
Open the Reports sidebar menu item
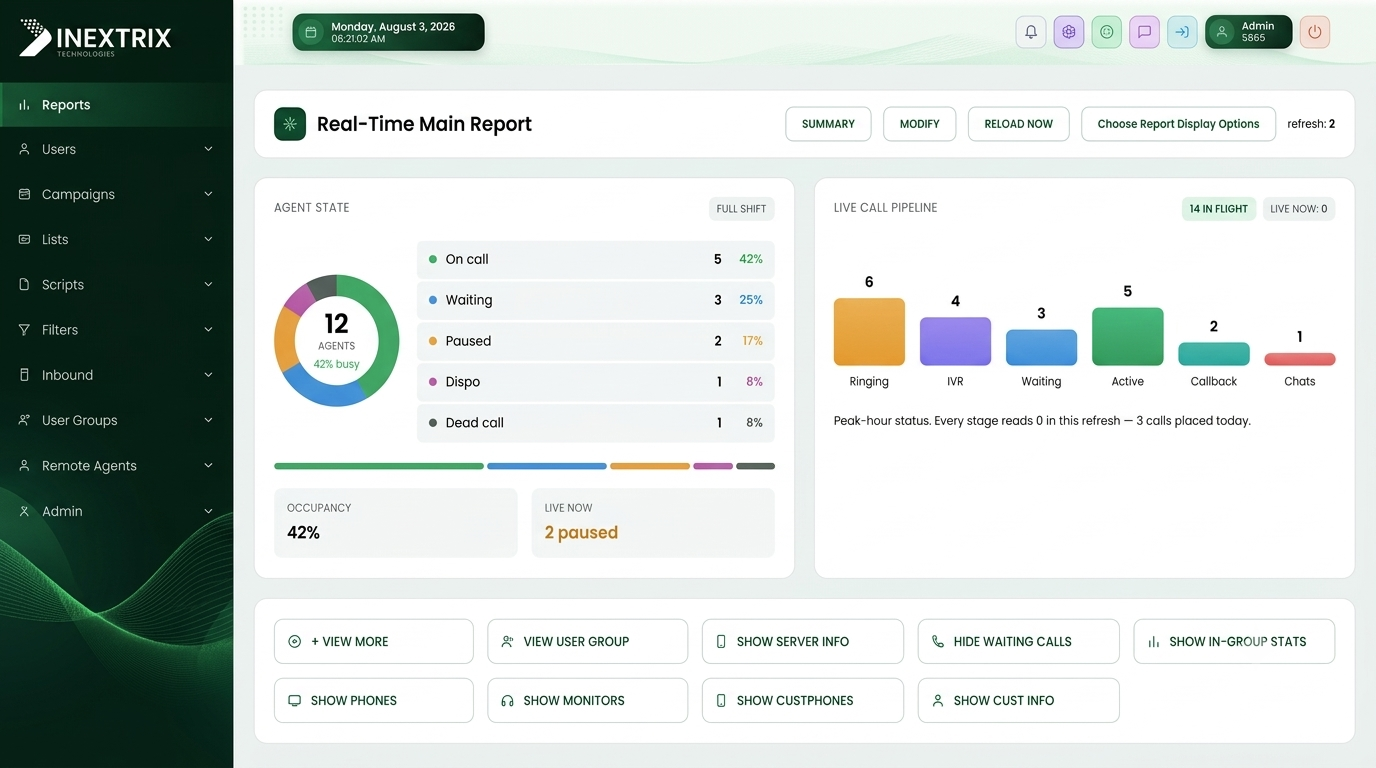tap(116, 105)
